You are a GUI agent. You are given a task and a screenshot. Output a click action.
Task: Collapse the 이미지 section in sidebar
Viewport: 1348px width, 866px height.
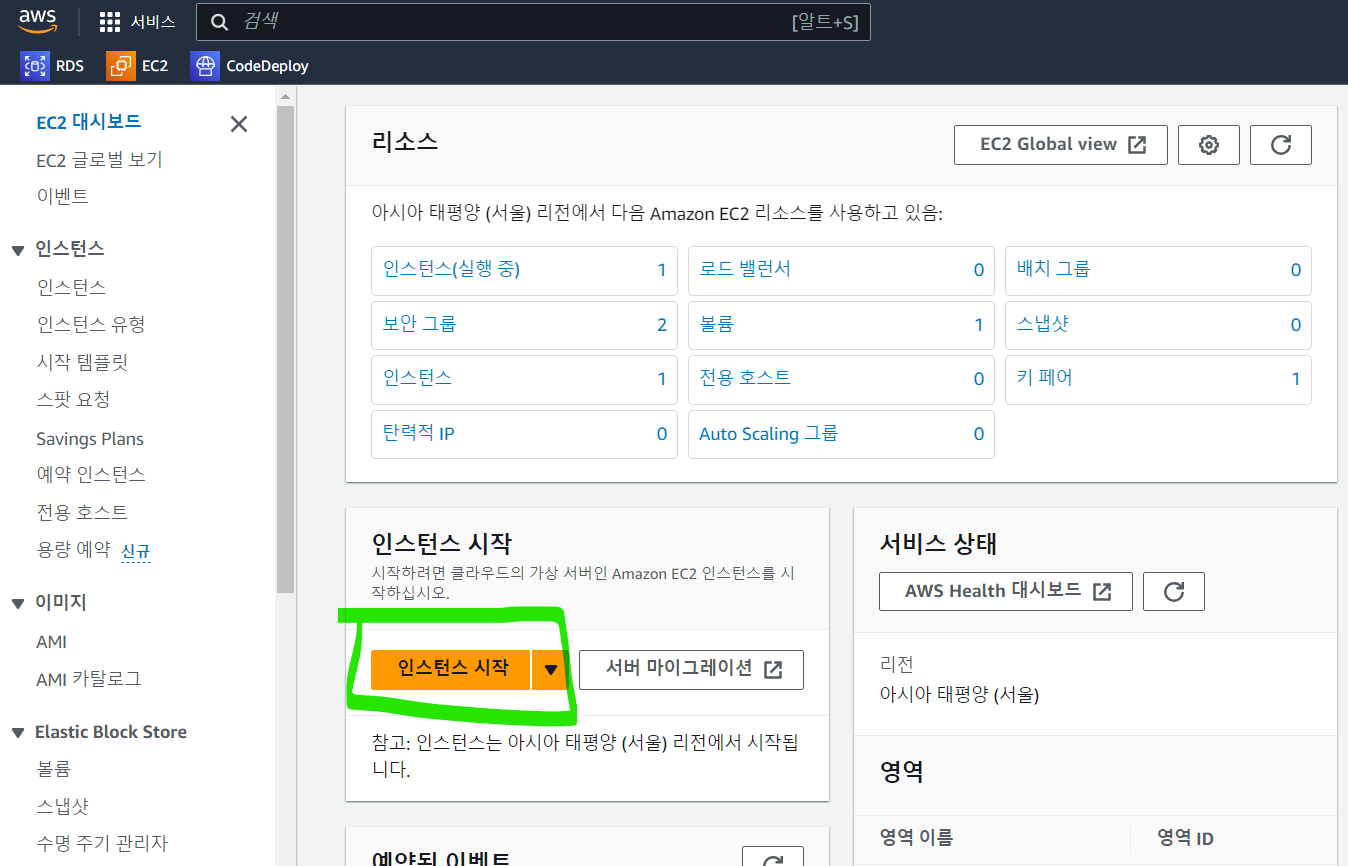coord(18,604)
